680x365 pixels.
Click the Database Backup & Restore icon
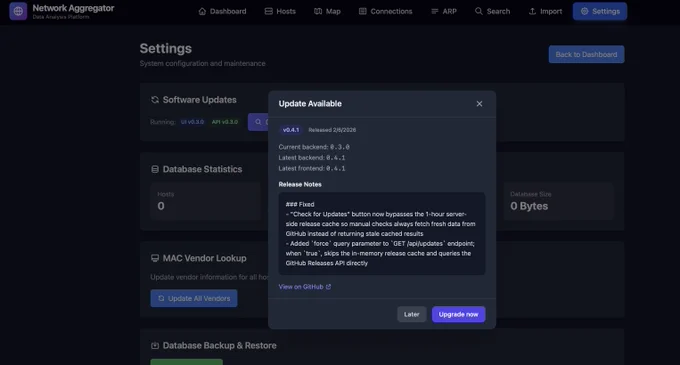pos(155,345)
